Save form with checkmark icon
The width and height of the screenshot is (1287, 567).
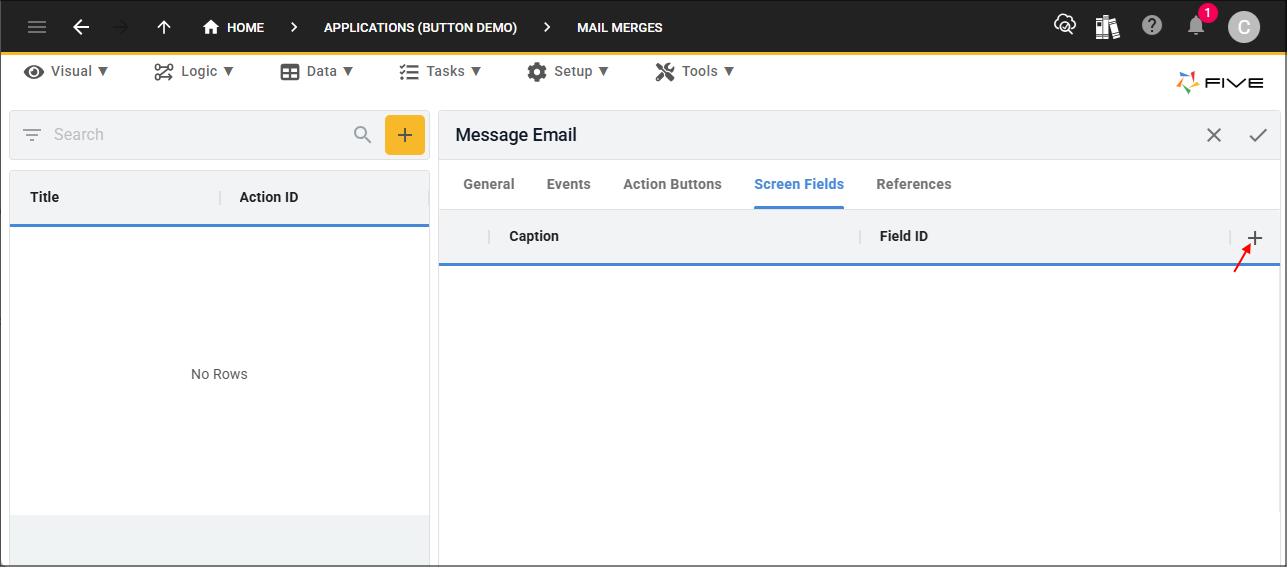point(1258,135)
